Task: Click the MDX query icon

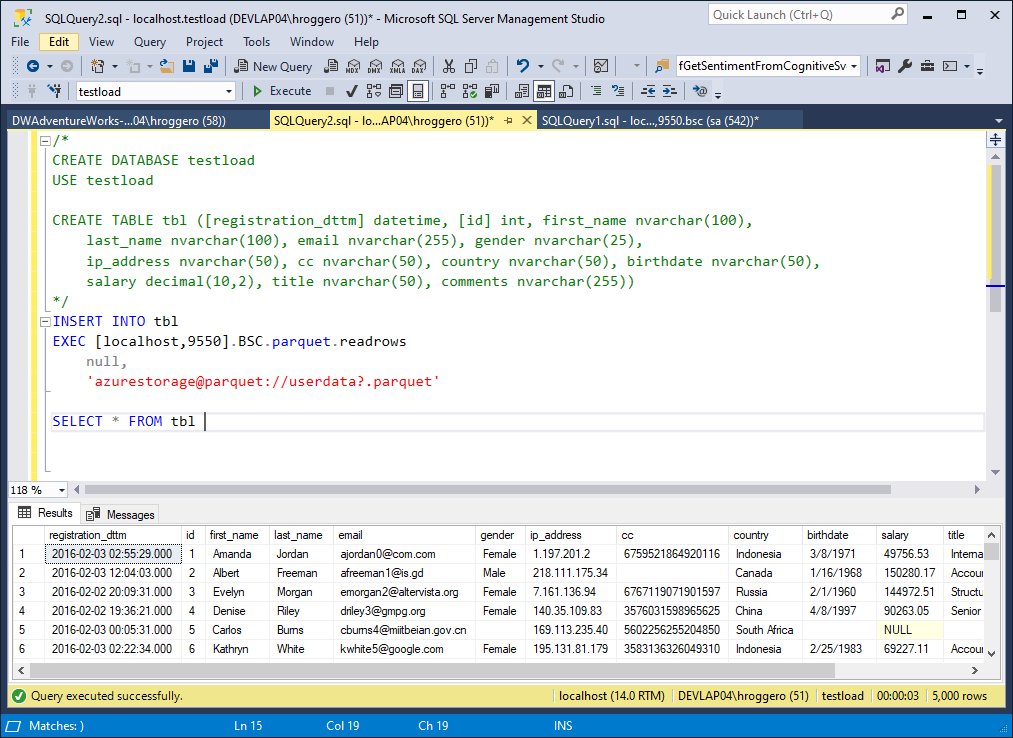Action: tap(352, 66)
